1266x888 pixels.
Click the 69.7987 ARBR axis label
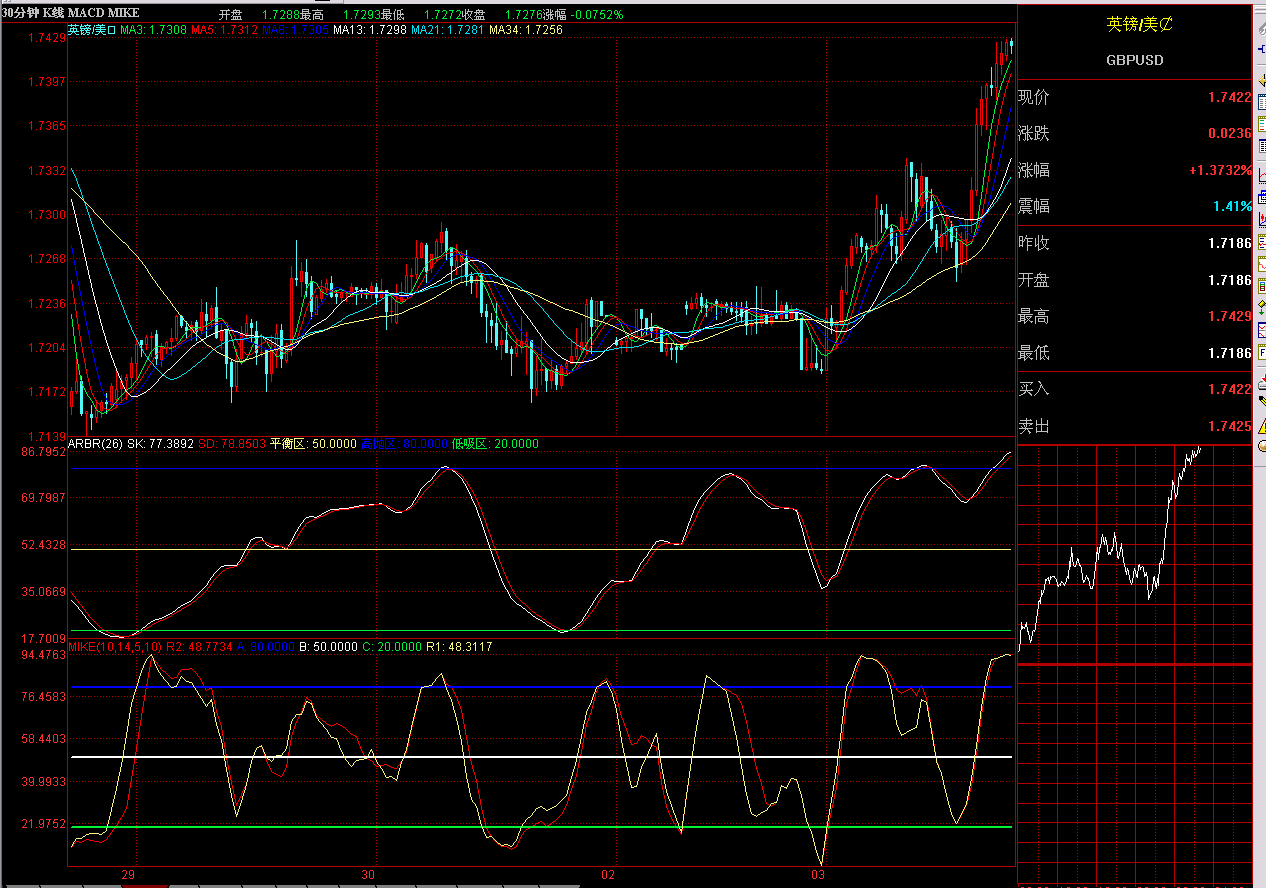pyautogui.click(x=43, y=498)
